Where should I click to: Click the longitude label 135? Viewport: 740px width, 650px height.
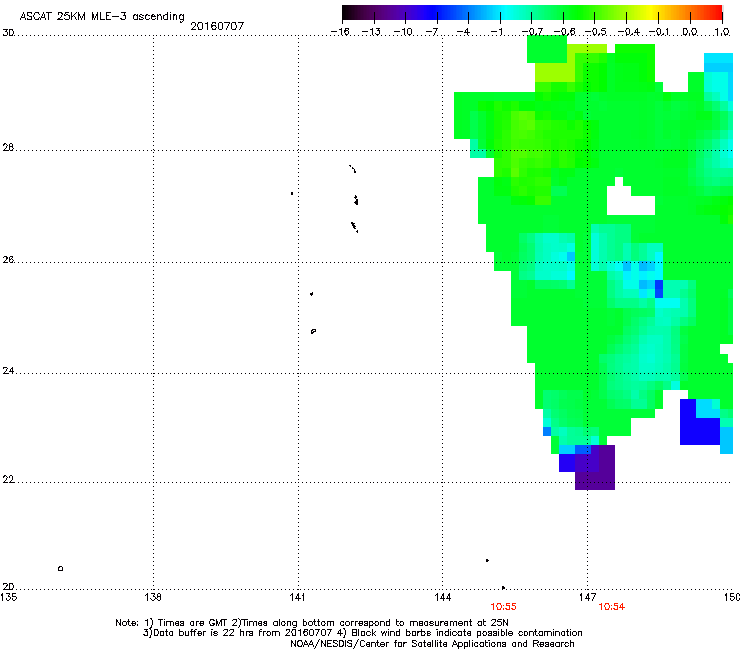click(8, 597)
